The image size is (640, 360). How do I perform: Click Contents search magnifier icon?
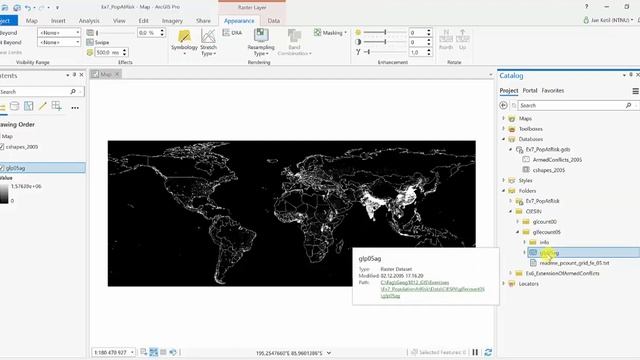point(73,91)
